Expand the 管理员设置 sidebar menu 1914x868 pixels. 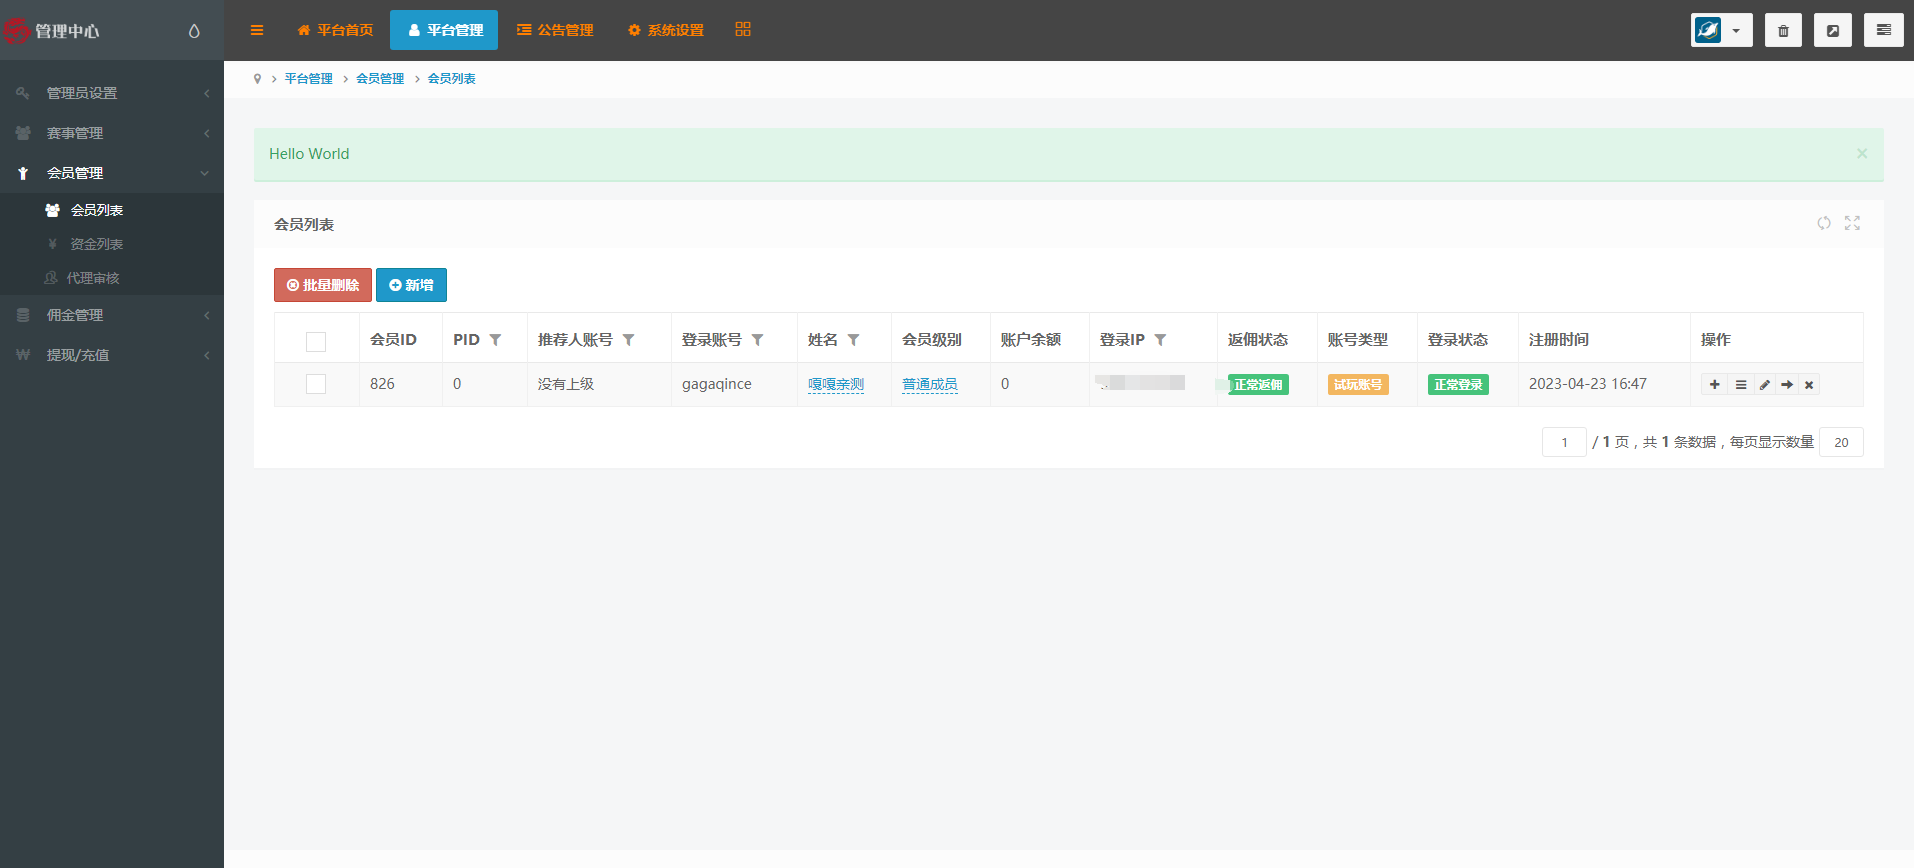(x=112, y=93)
